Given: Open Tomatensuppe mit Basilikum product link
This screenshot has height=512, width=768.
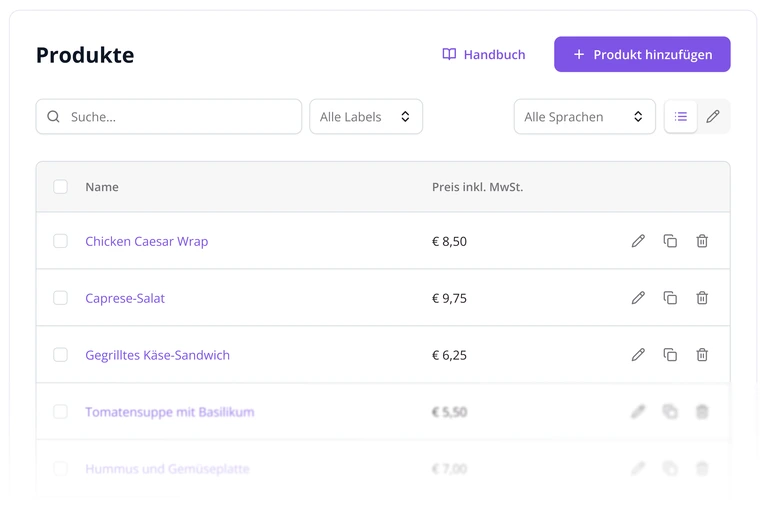Looking at the screenshot, I should [x=169, y=412].
